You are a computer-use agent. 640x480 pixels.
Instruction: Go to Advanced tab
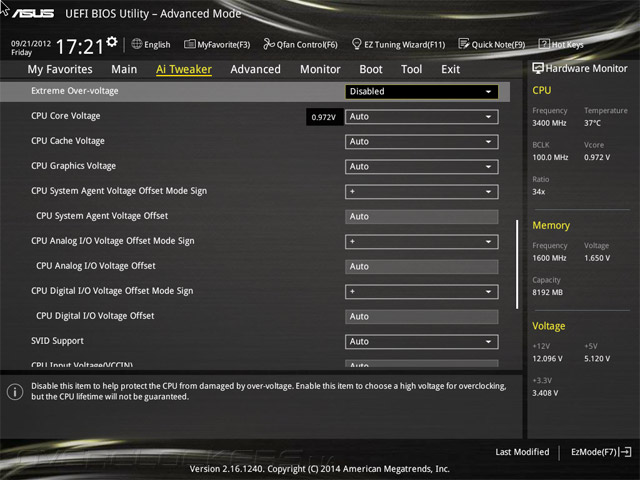(256, 69)
